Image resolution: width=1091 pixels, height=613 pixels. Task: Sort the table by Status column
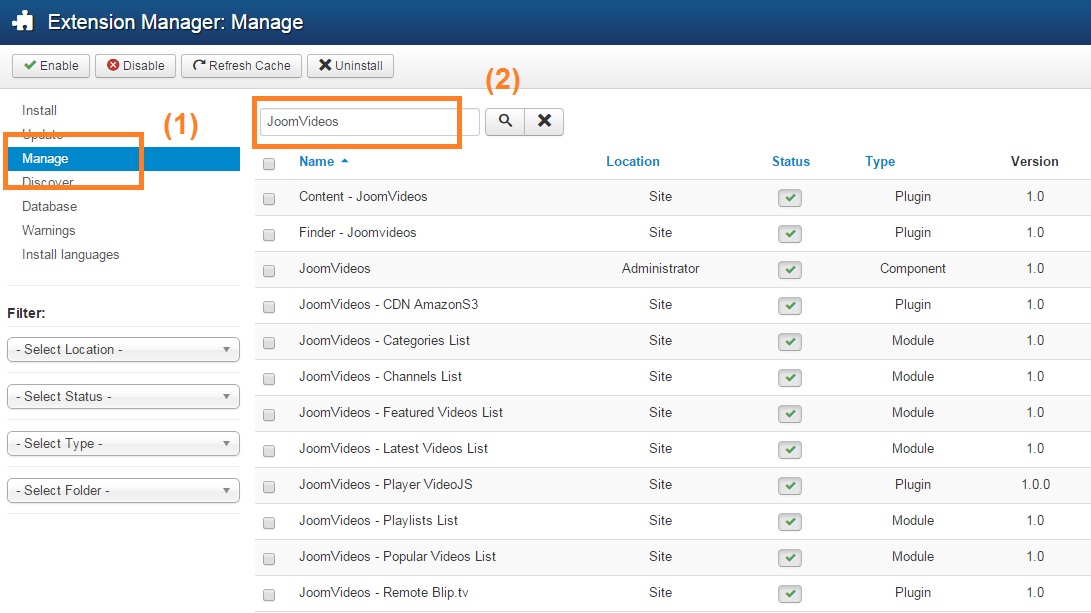[x=790, y=161]
